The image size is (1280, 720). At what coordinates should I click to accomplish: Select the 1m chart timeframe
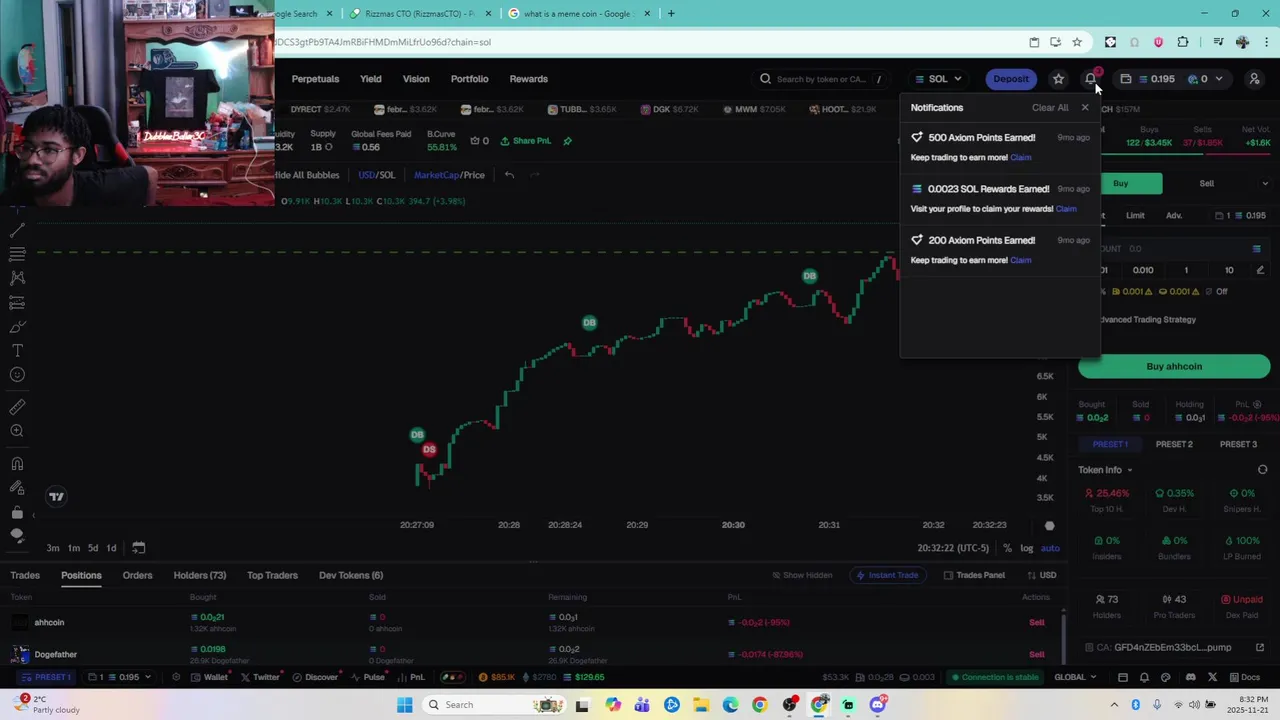pyautogui.click(x=73, y=548)
